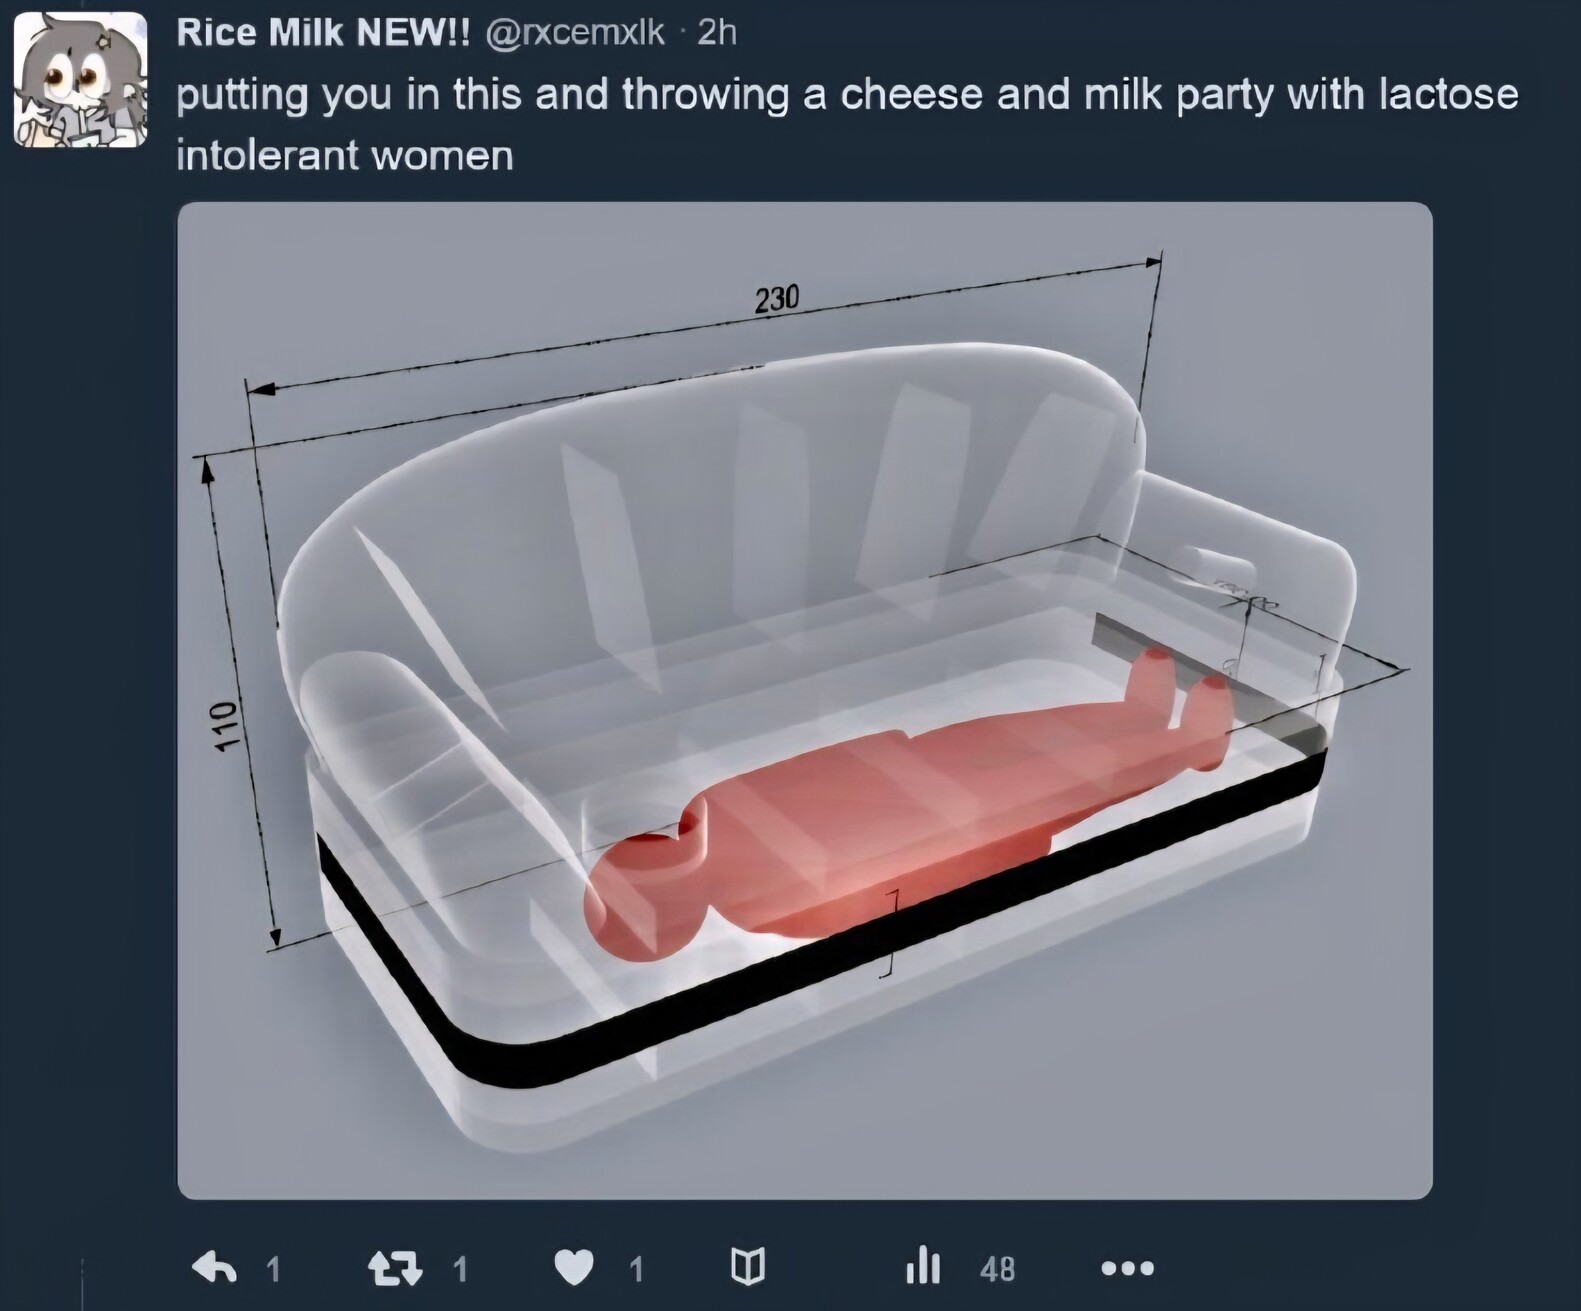This screenshot has height=1311, width=1581.
Task: Click the red human figure inside the sofa
Action: pyautogui.click(x=900, y=800)
